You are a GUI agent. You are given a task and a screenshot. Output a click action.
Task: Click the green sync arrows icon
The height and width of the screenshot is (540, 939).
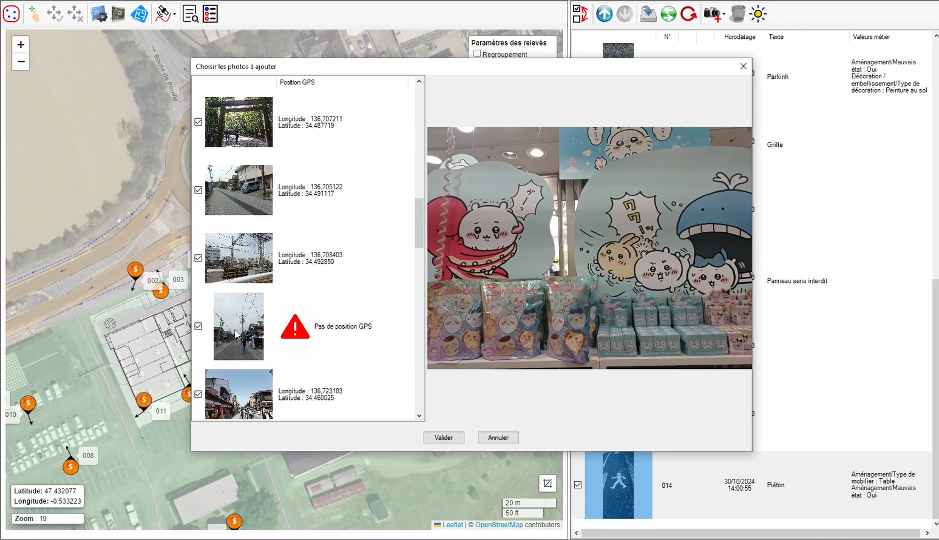pos(668,13)
